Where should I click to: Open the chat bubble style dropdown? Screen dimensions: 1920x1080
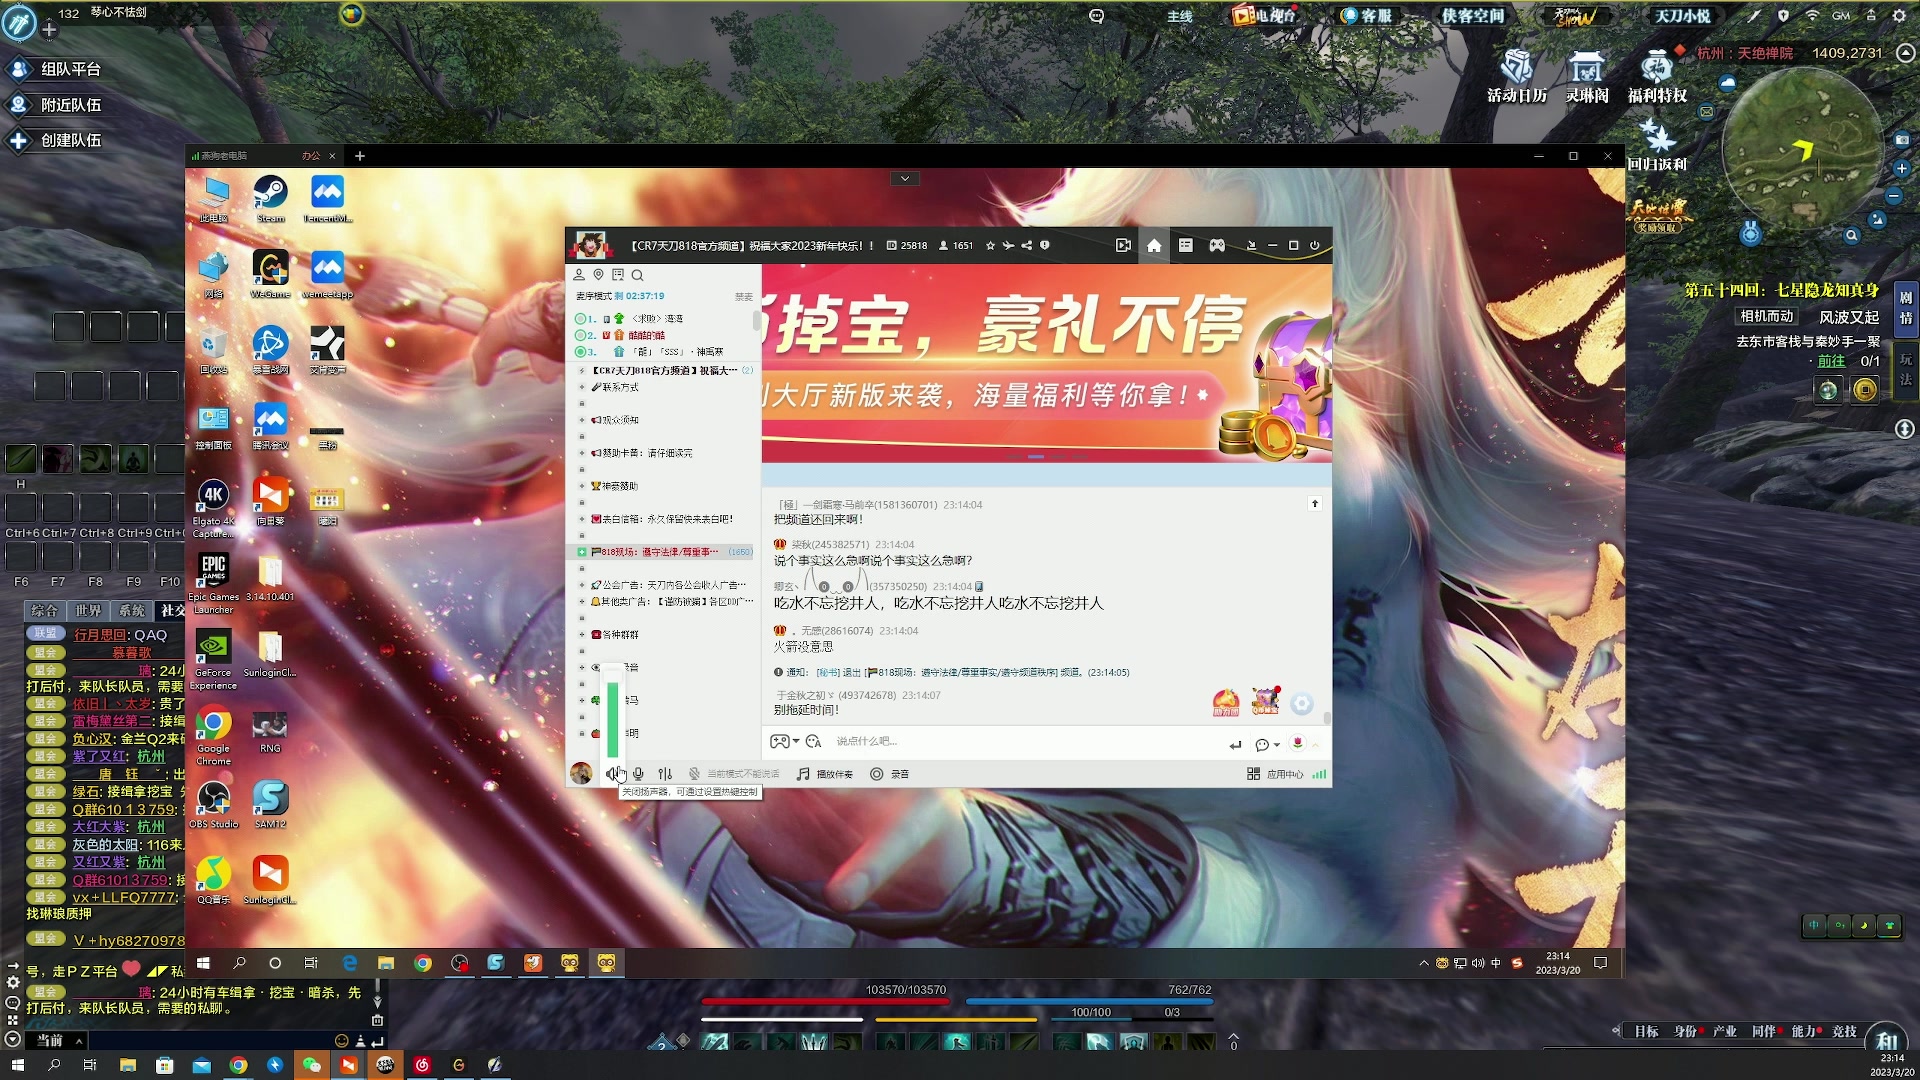click(x=1267, y=744)
